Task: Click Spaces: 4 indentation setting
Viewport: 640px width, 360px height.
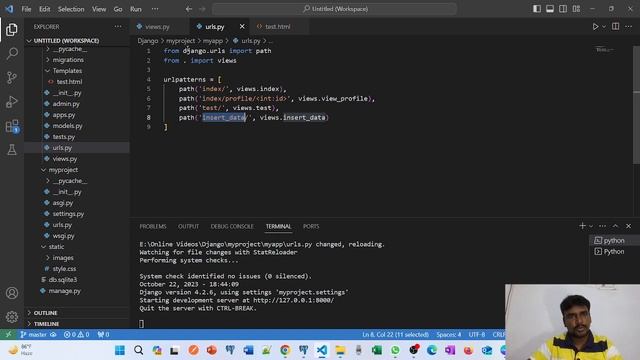Action: coord(448,334)
